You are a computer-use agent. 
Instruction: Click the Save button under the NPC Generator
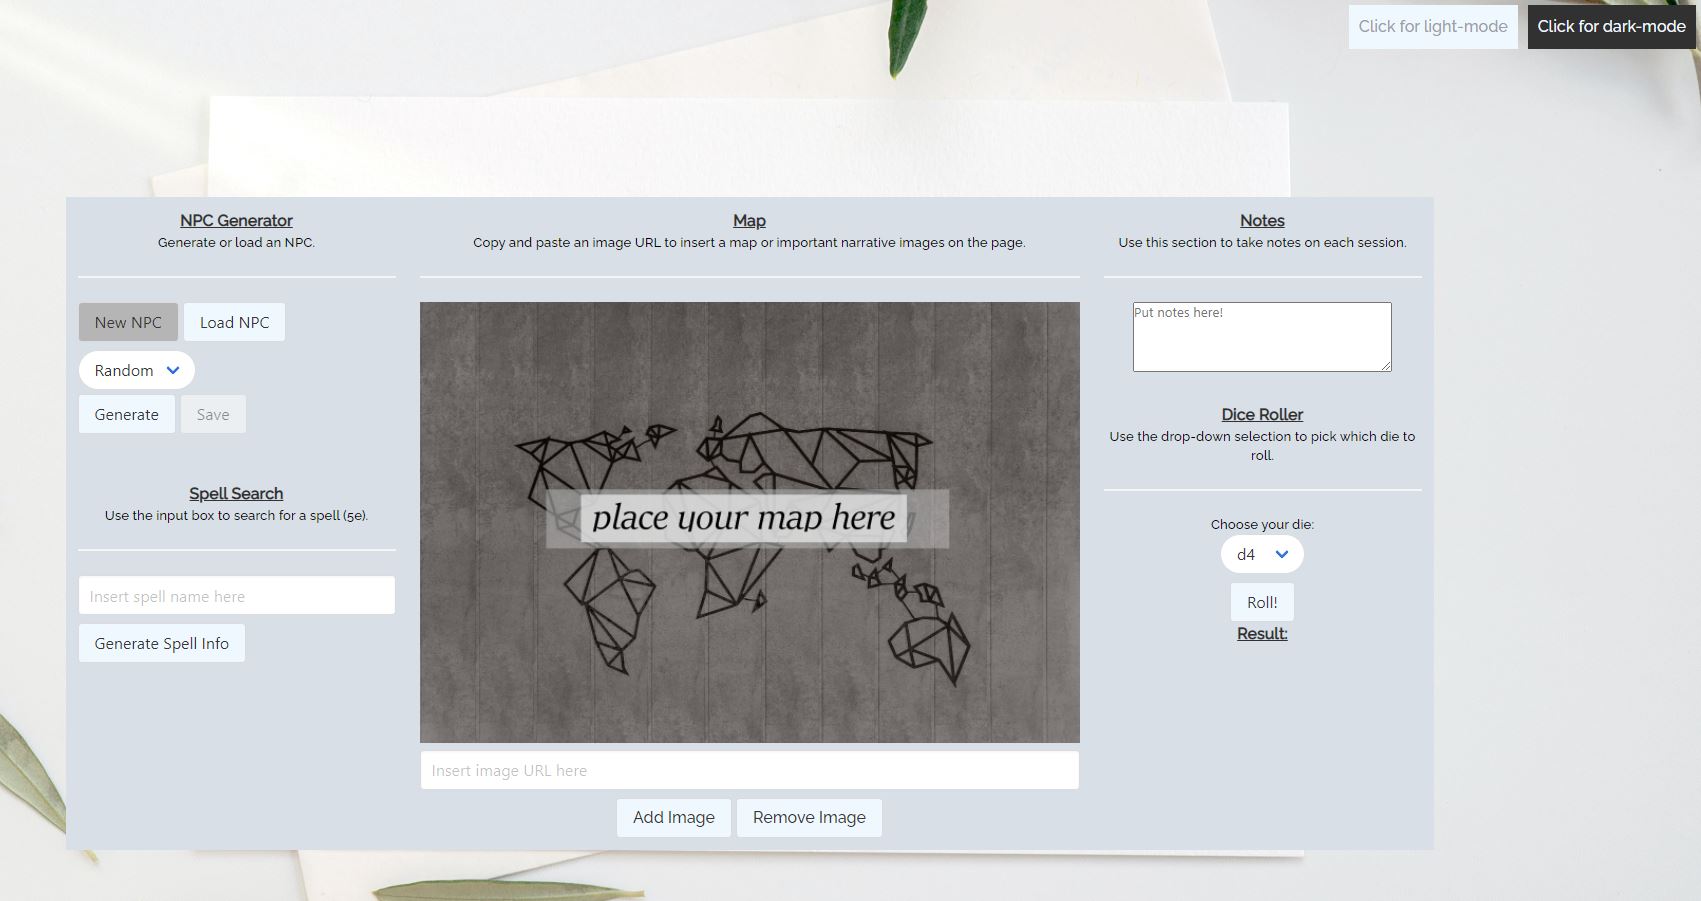point(213,413)
